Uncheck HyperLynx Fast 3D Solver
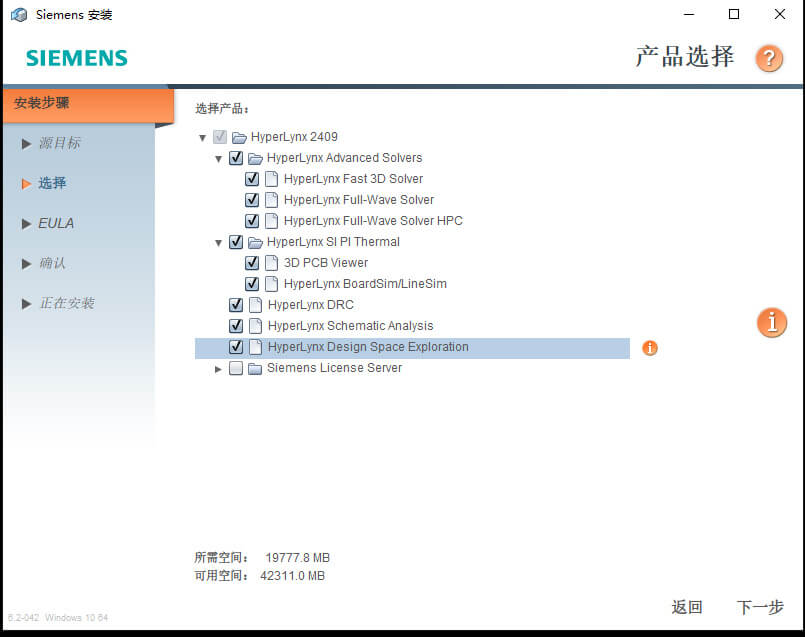Screen dimensions: 805x637 click(x=252, y=179)
